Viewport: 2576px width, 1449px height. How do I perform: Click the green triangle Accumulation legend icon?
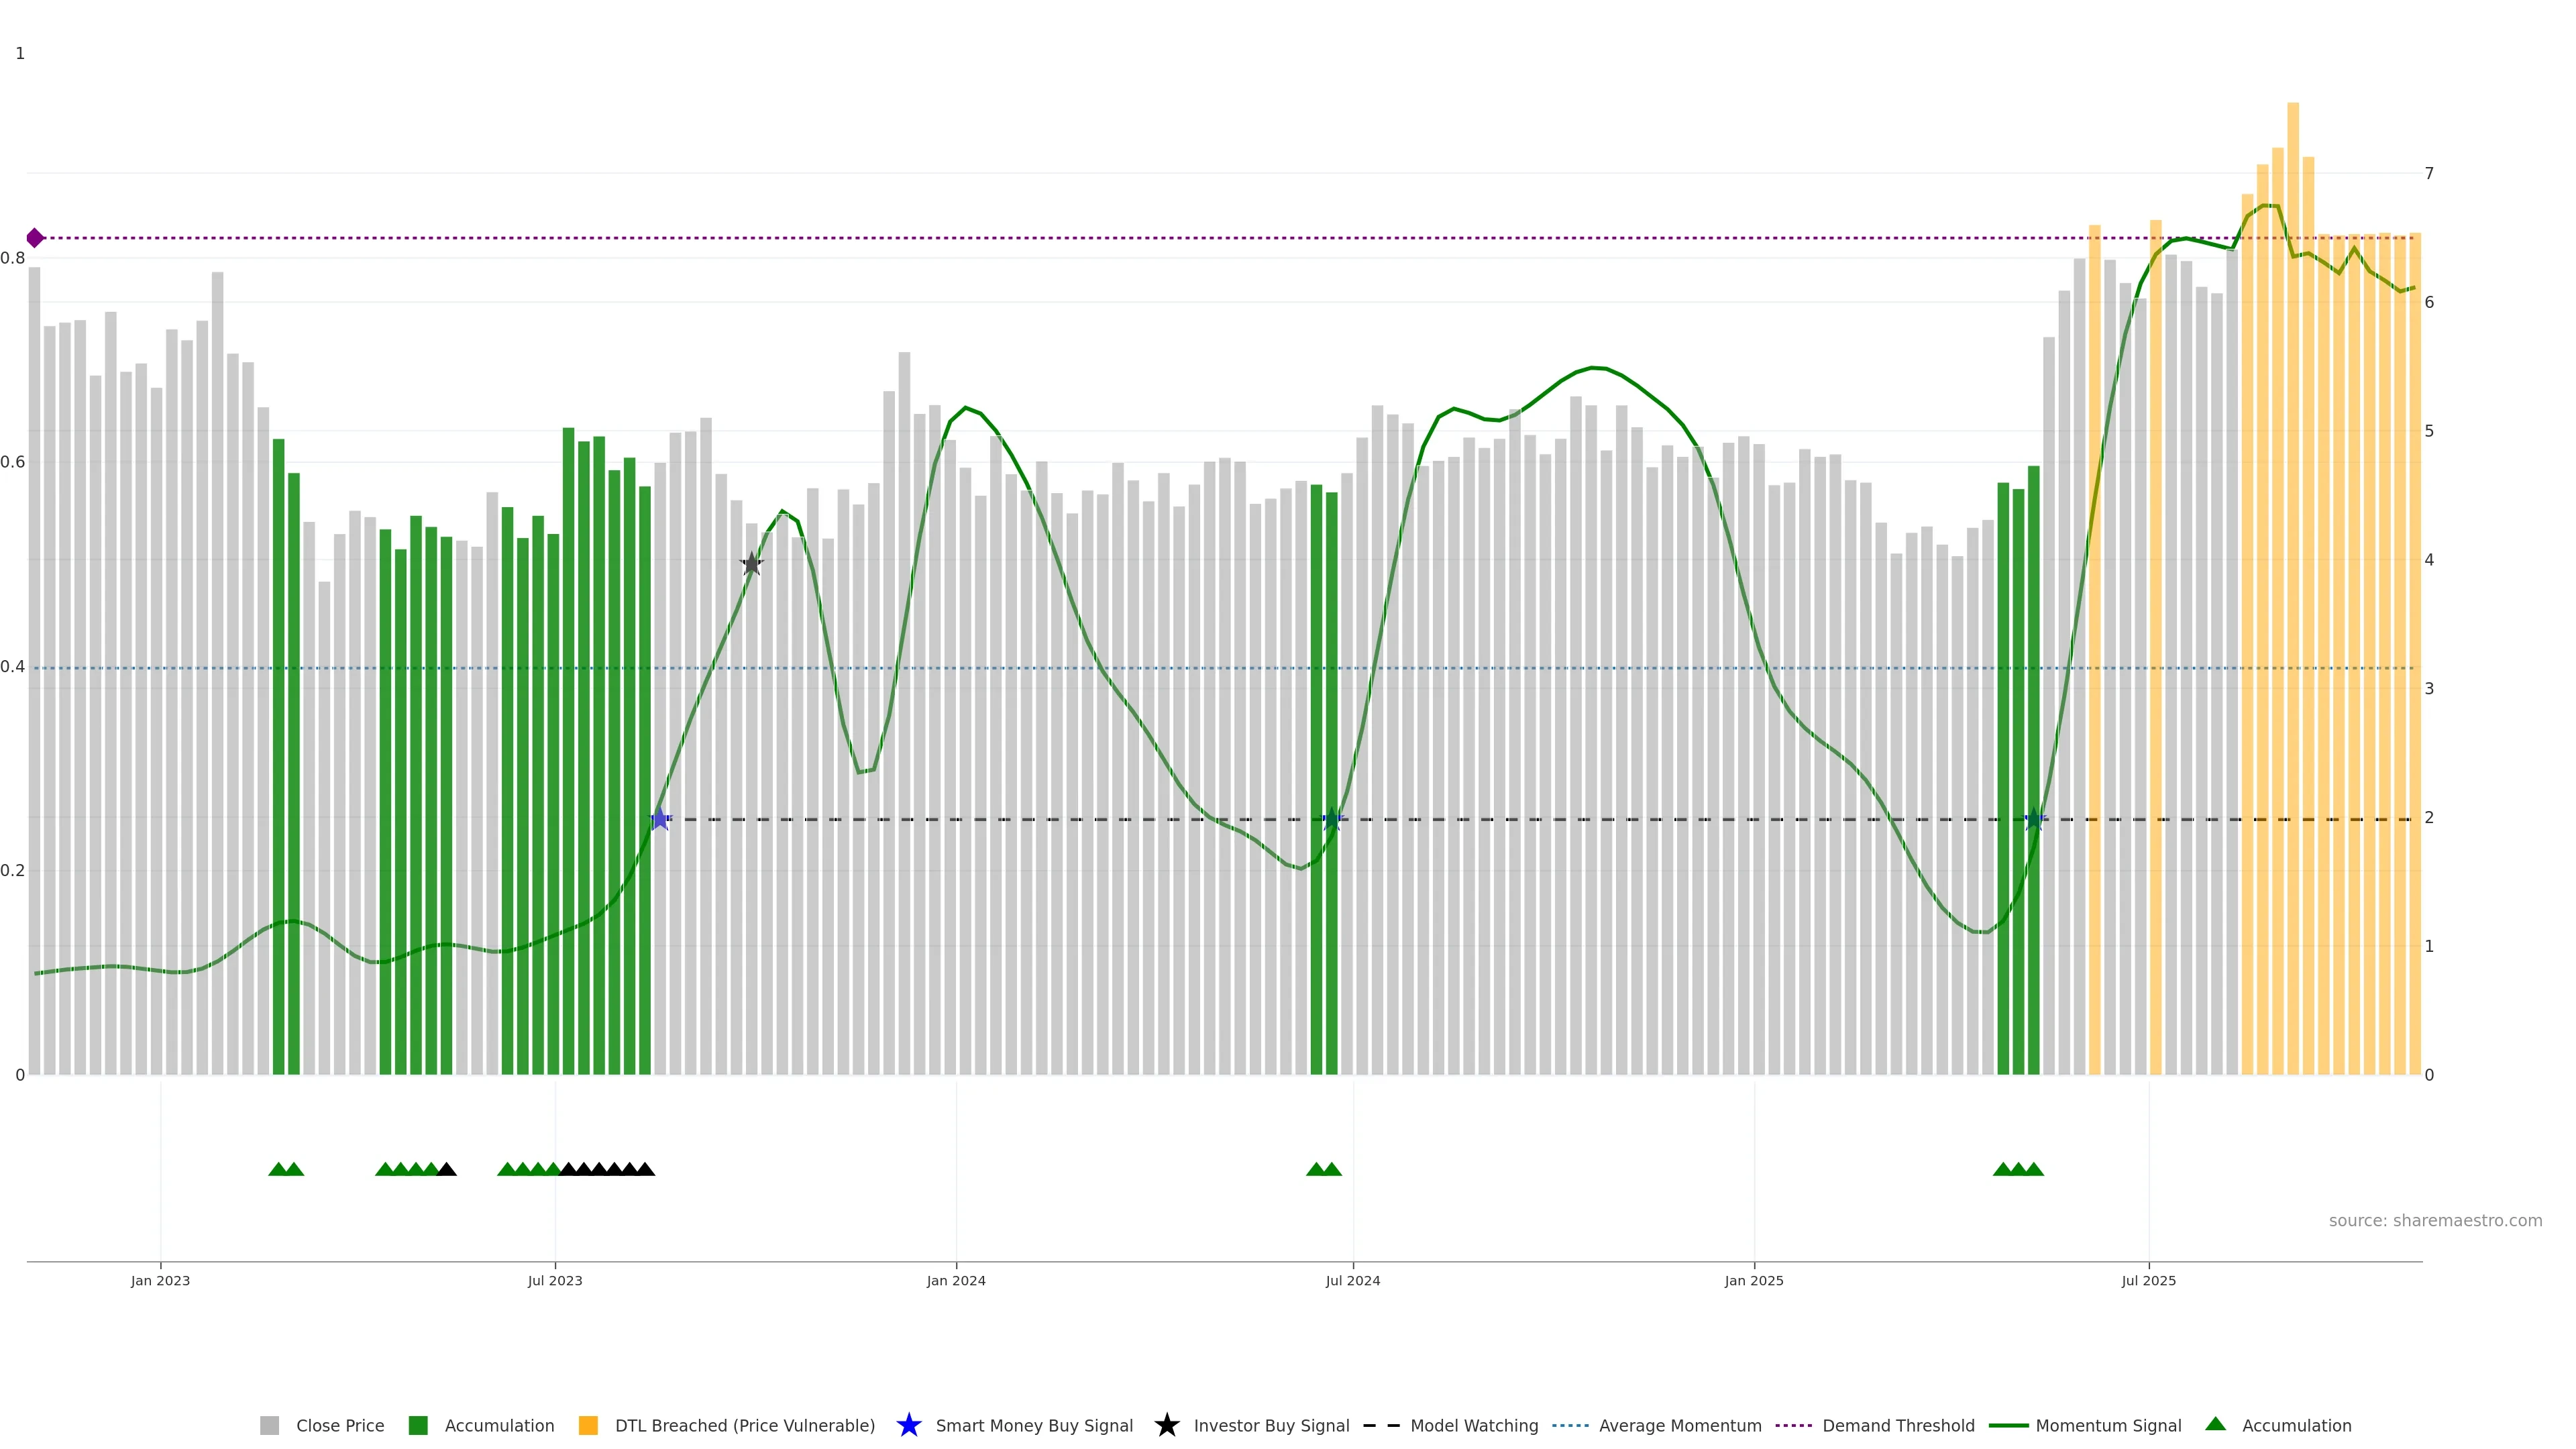2215,1424
